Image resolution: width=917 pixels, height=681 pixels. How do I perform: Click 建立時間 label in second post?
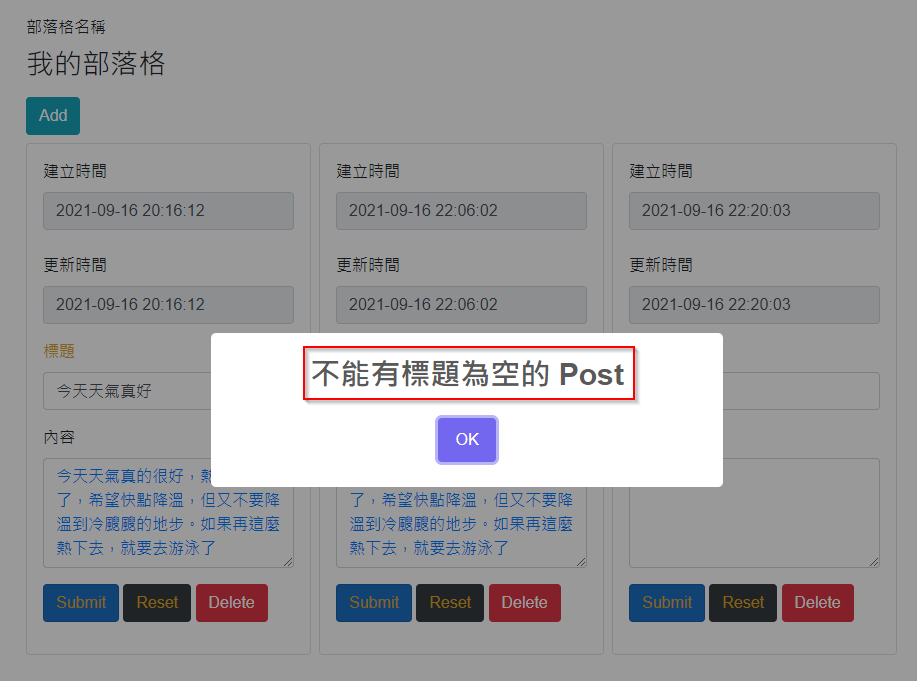368,171
